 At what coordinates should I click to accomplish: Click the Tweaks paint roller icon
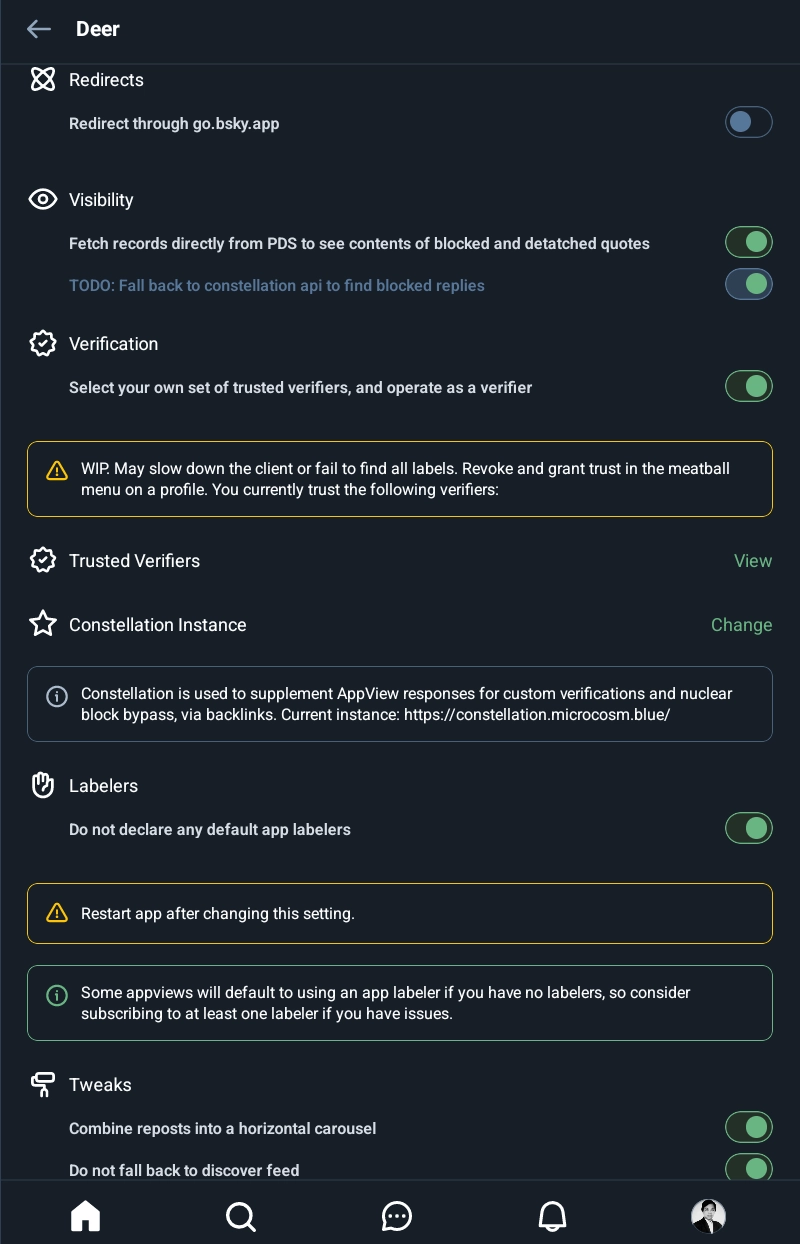(x=42, y=1085)
